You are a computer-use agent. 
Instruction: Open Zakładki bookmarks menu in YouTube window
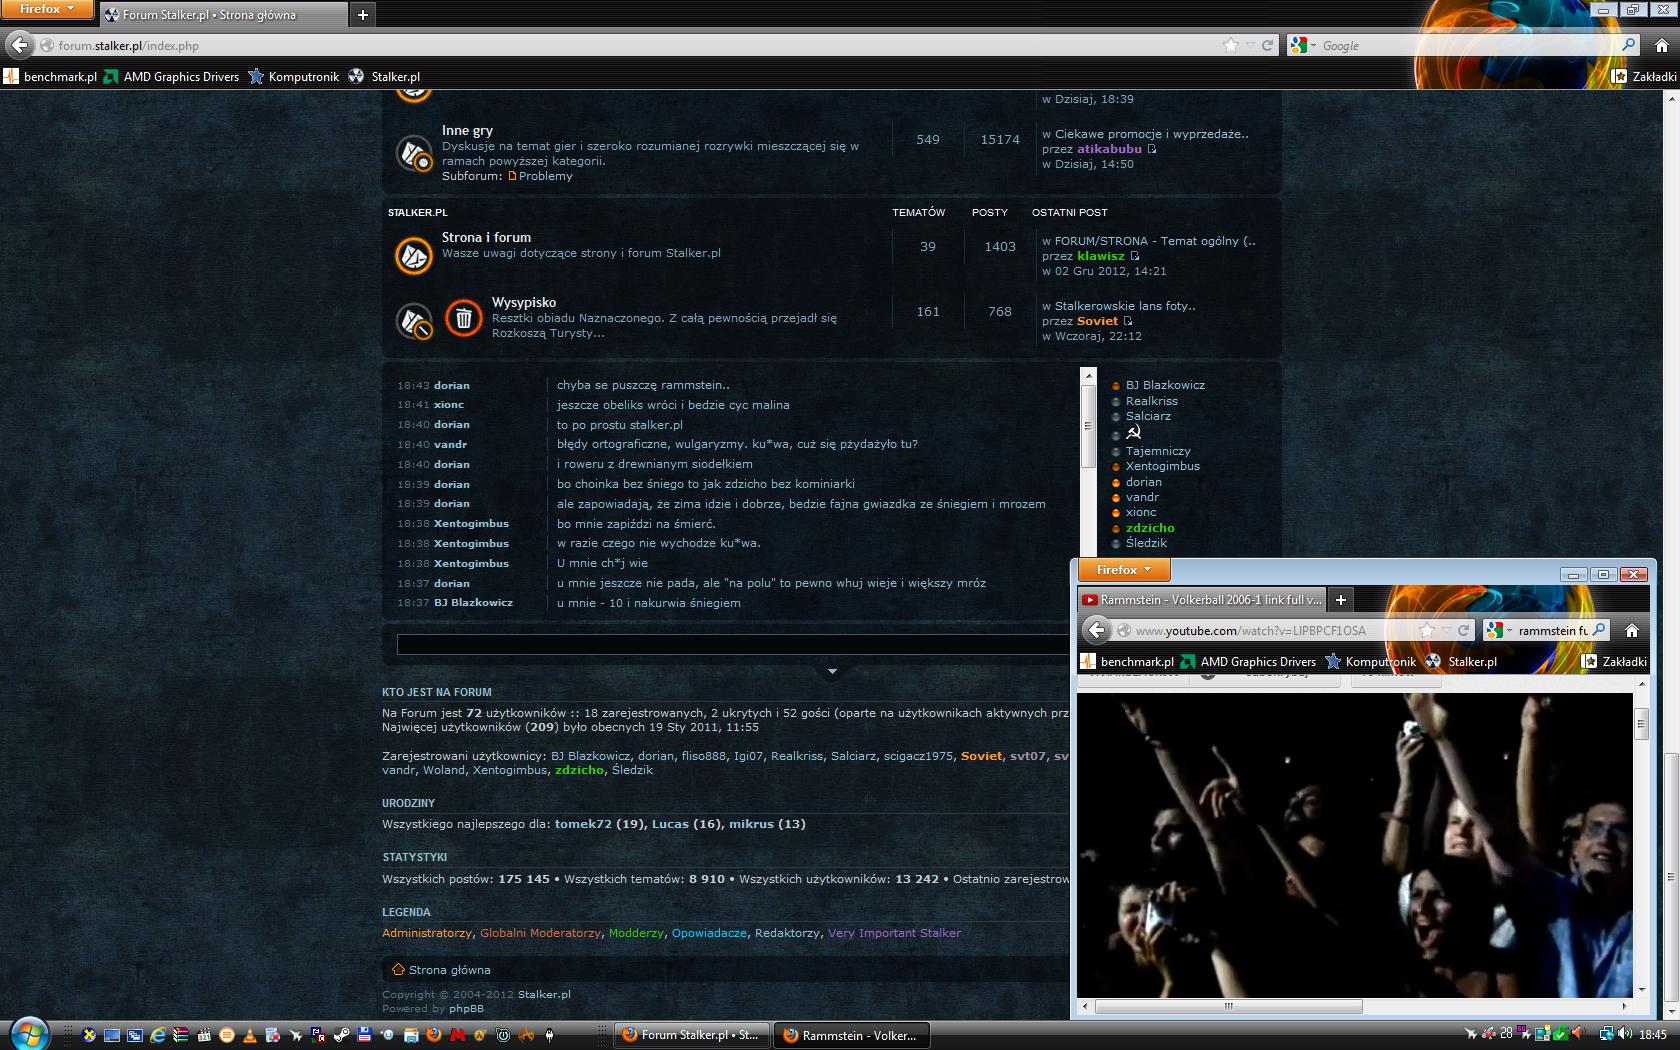[x=1615, y=661]
